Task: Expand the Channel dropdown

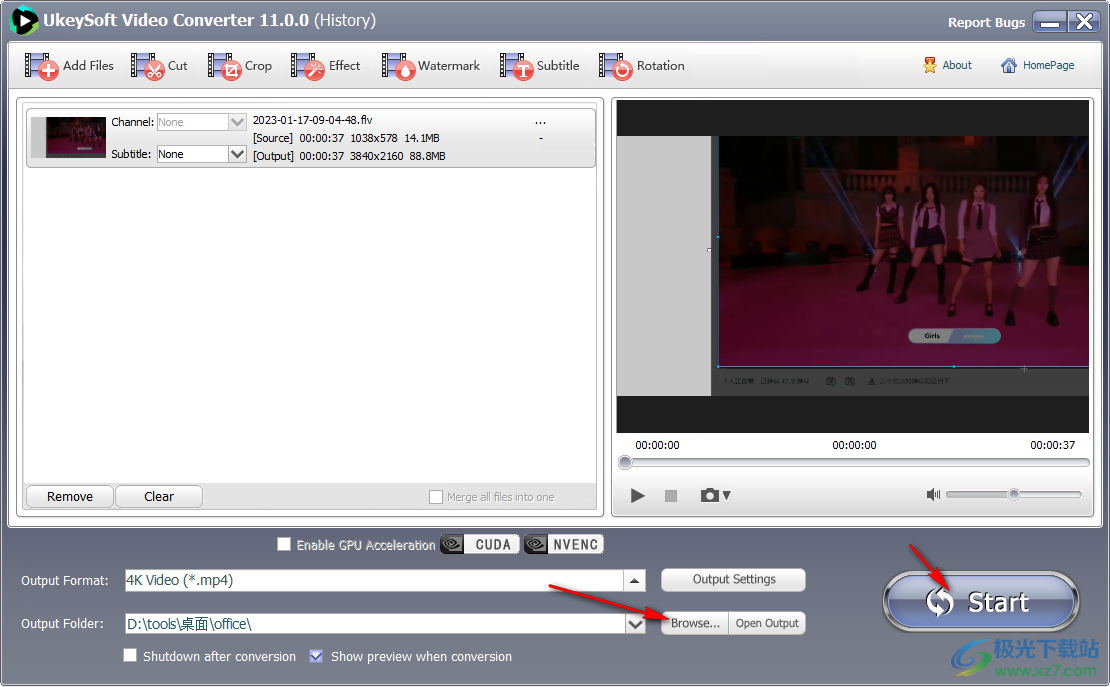Action: point(238,122)
